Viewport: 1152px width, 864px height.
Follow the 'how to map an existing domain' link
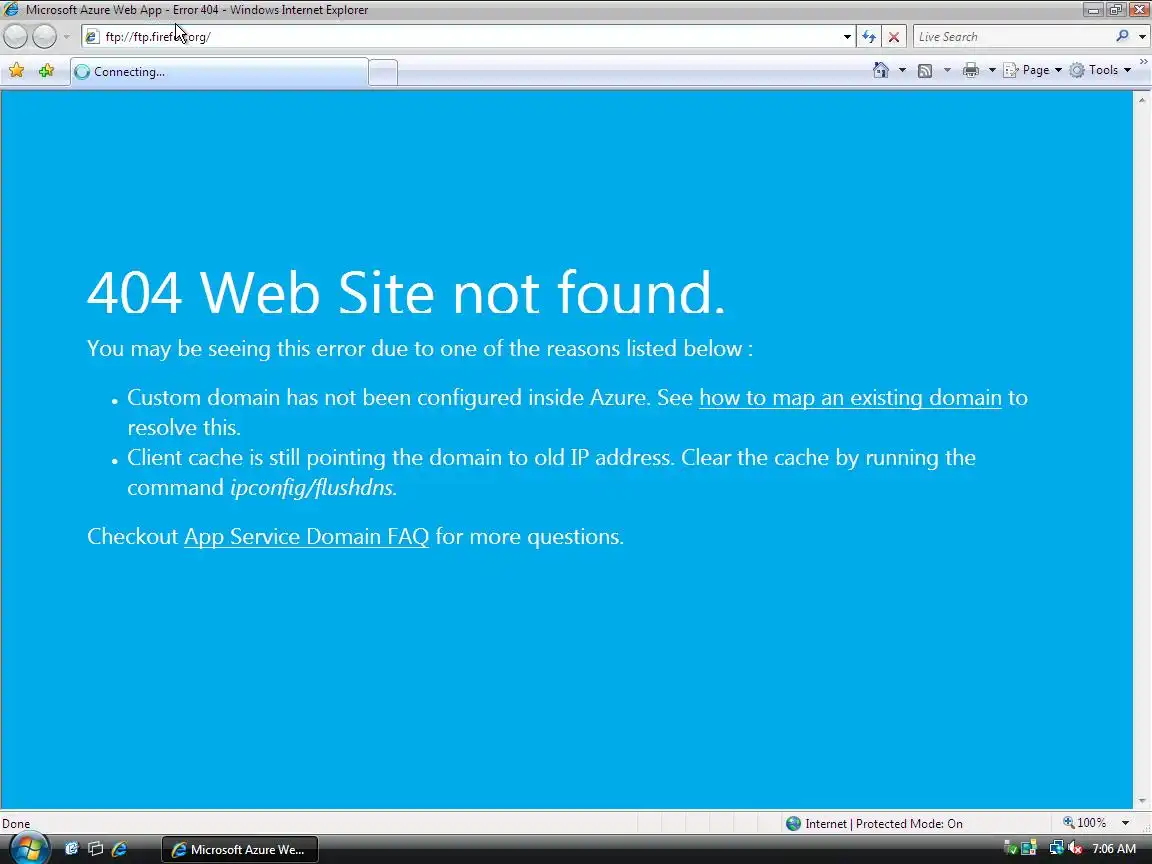pyautogui.click(x=850, y=397)
